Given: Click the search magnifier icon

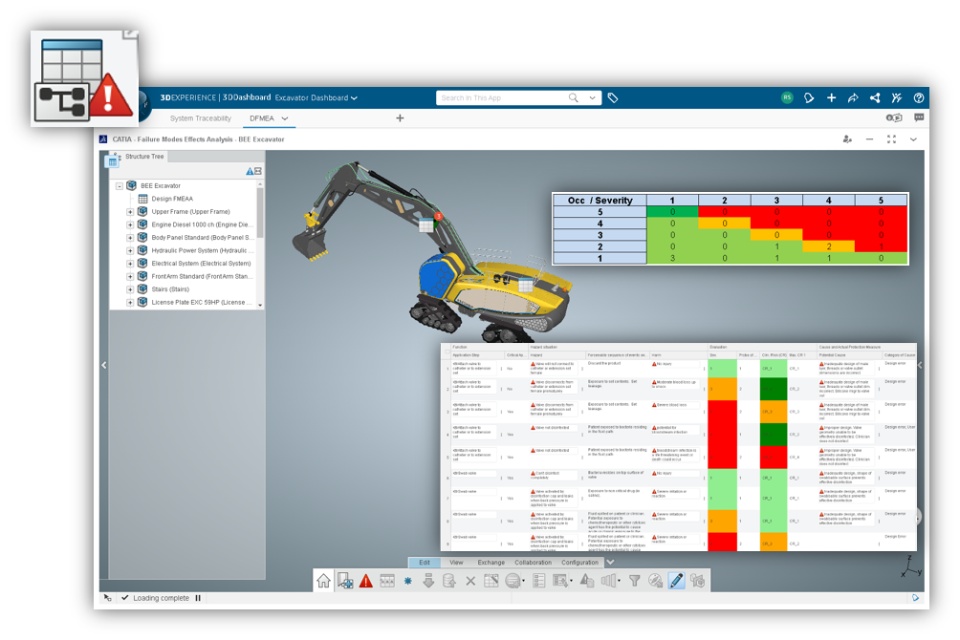Looking at the screenshot, I should [573, 98].
